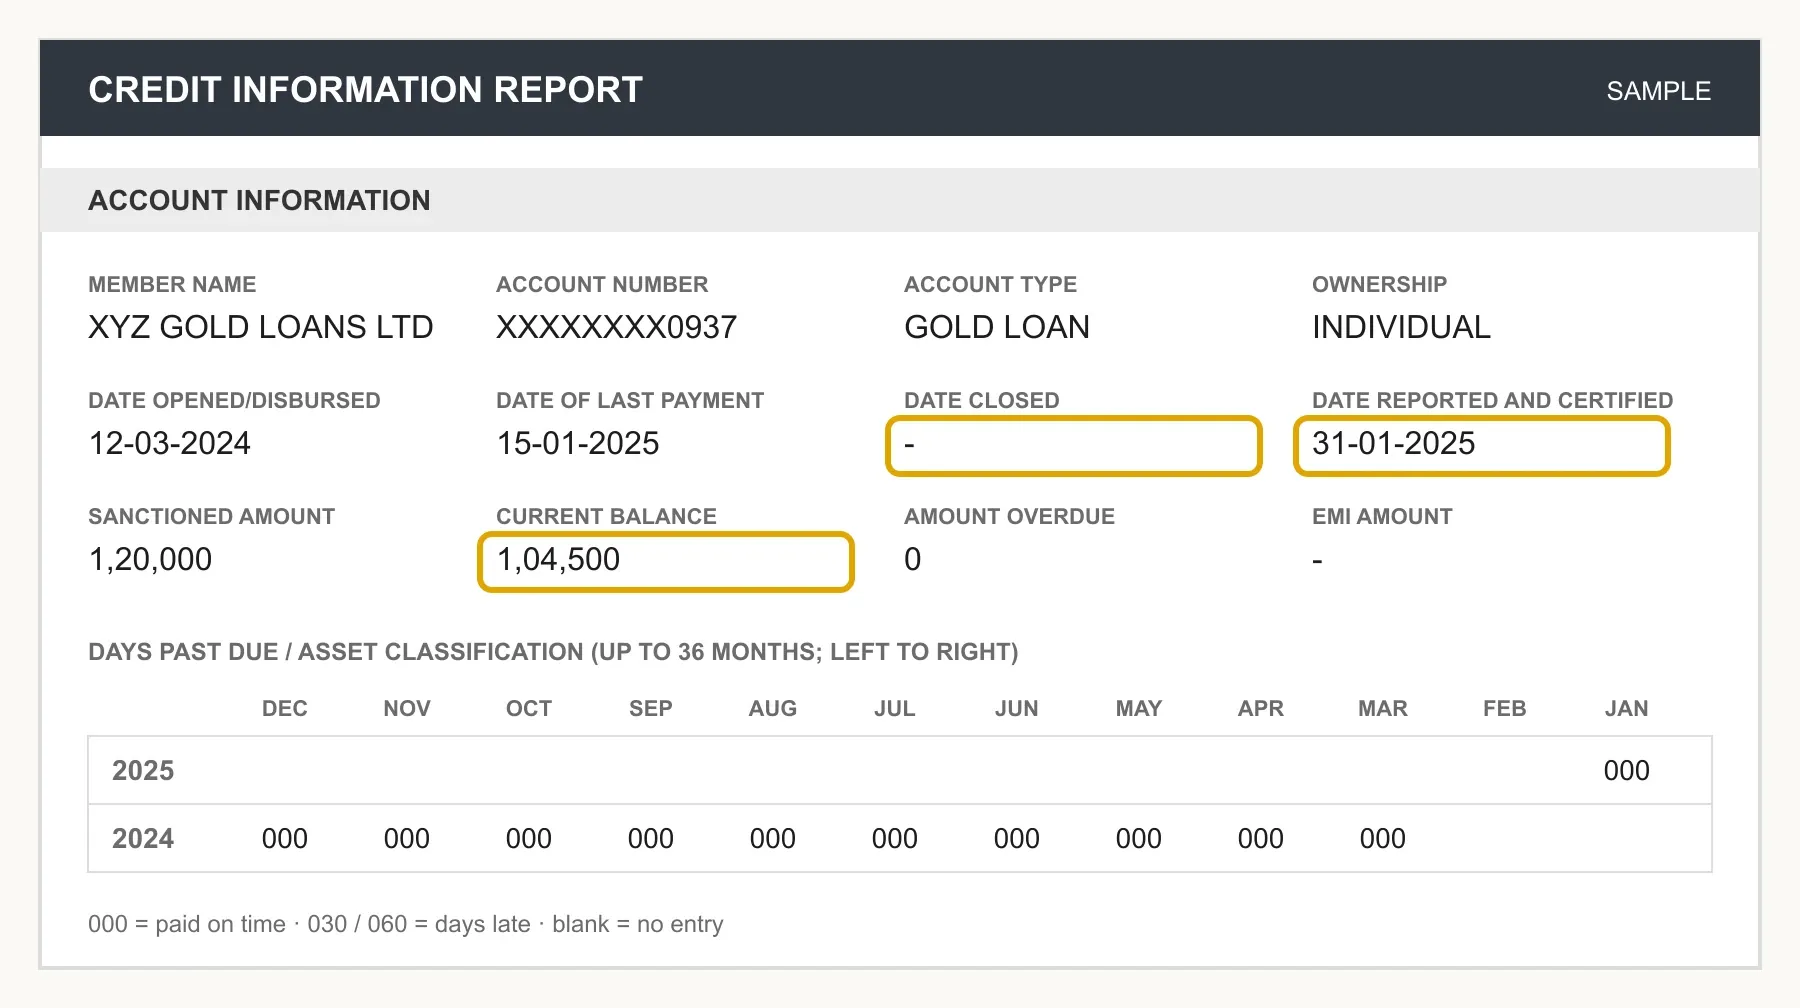Screen dimensions: 1800x1008
Task: Click the 000 entry for OCT 2024
Action: point(528,838)
